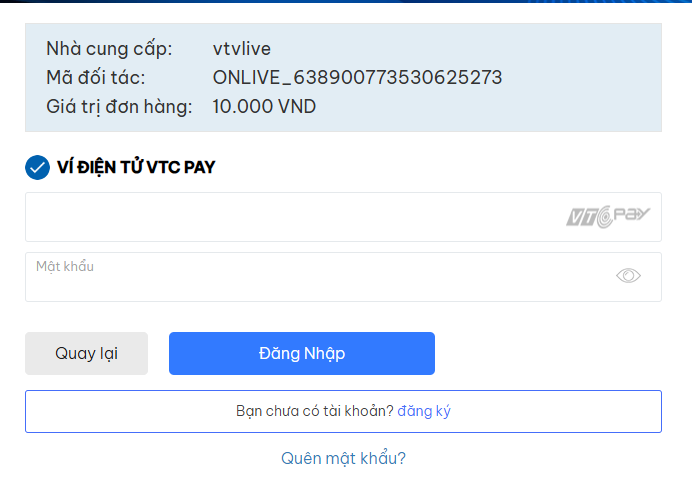This screenshot has width=692, height=487.
Task: Click the Nhà cung cấp label
Action: [x=109, y=49]
